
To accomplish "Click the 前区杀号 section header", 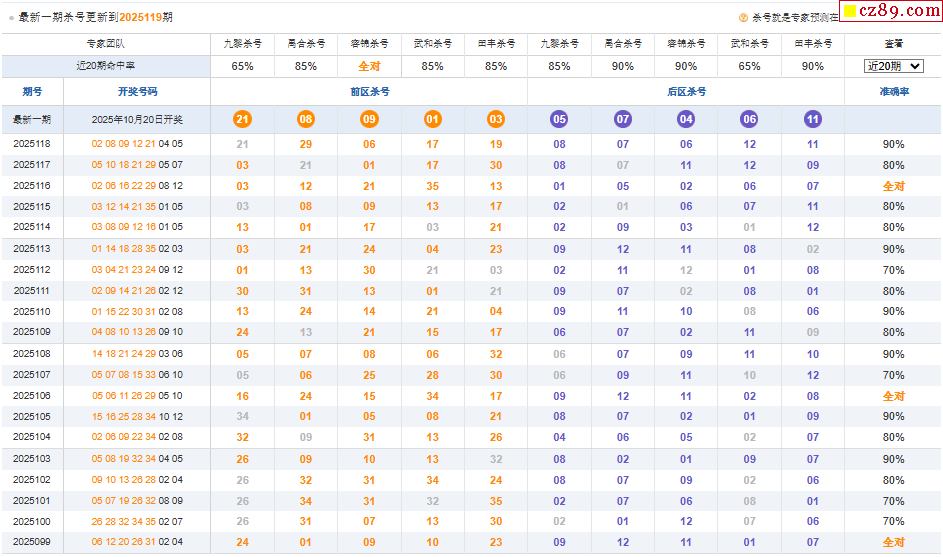I will point(369,91).
